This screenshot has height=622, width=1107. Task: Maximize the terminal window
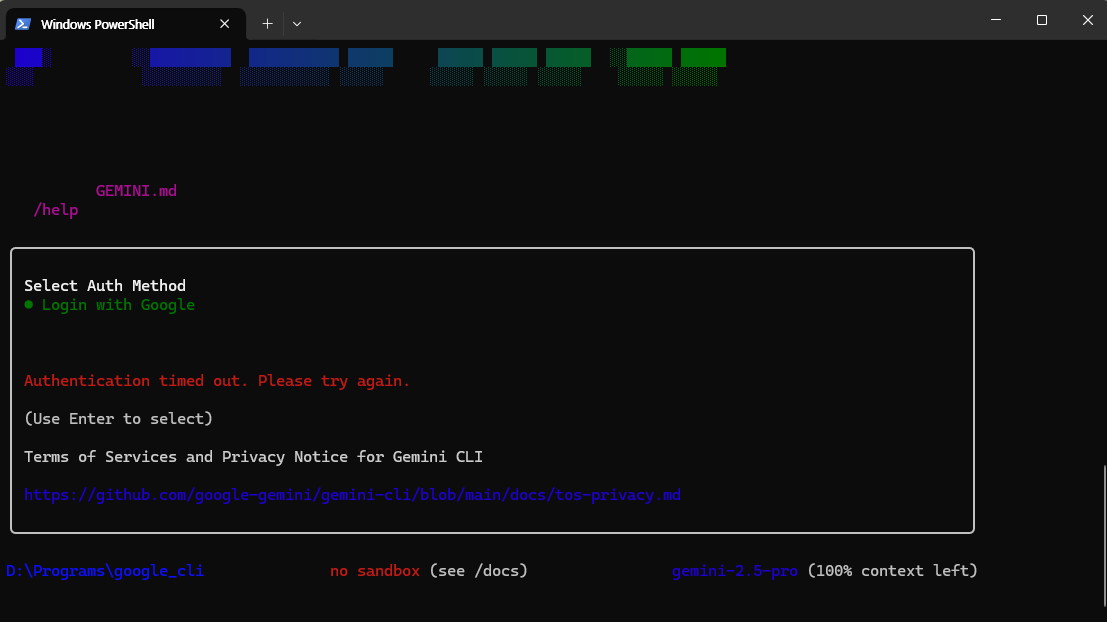1042,20
